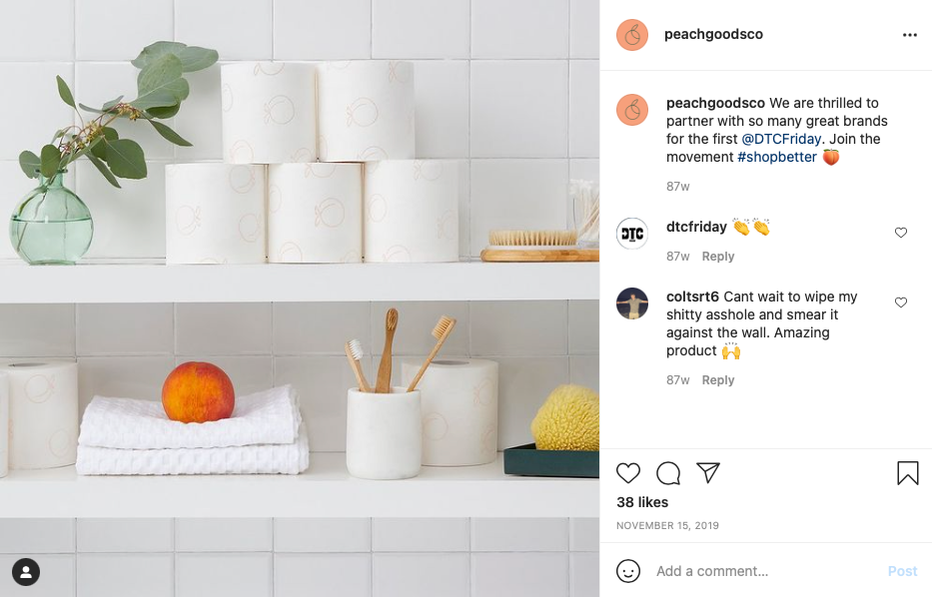Open the peachgoodsco username in header
The width and height of the screenshot is (932, 597).
(713, 34)
